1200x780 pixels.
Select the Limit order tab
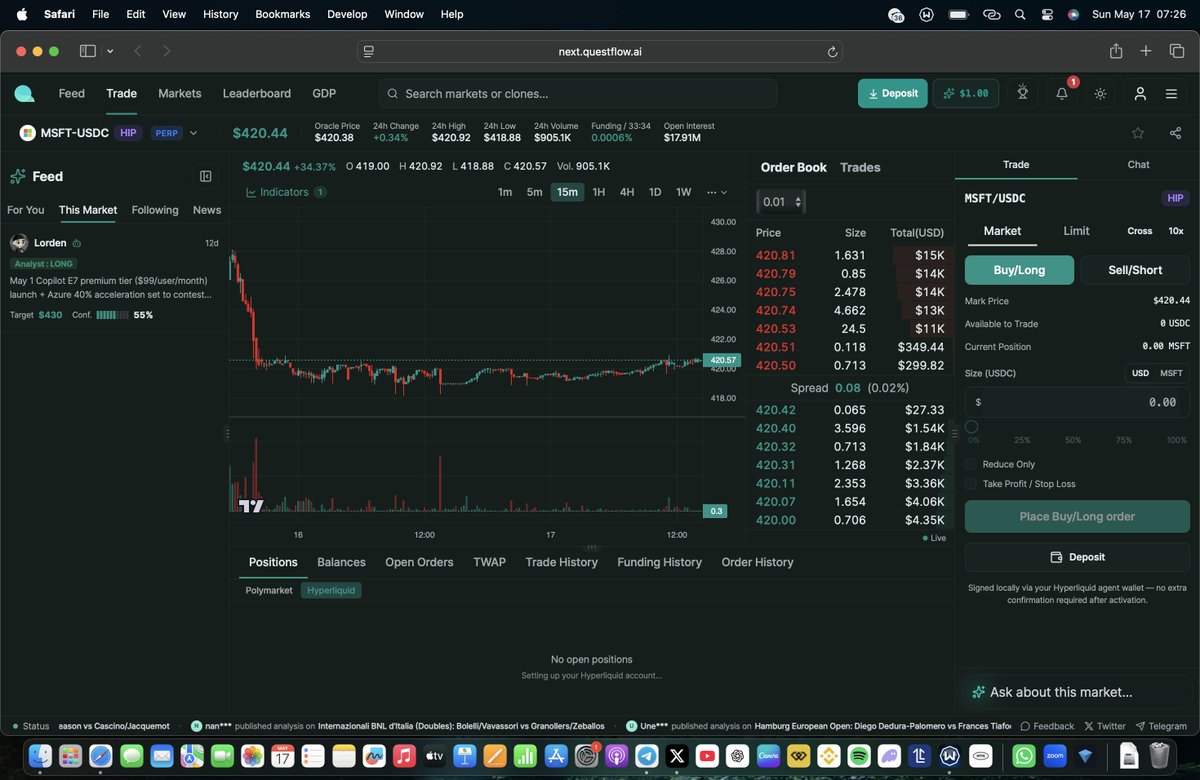tap(1076, 231)
